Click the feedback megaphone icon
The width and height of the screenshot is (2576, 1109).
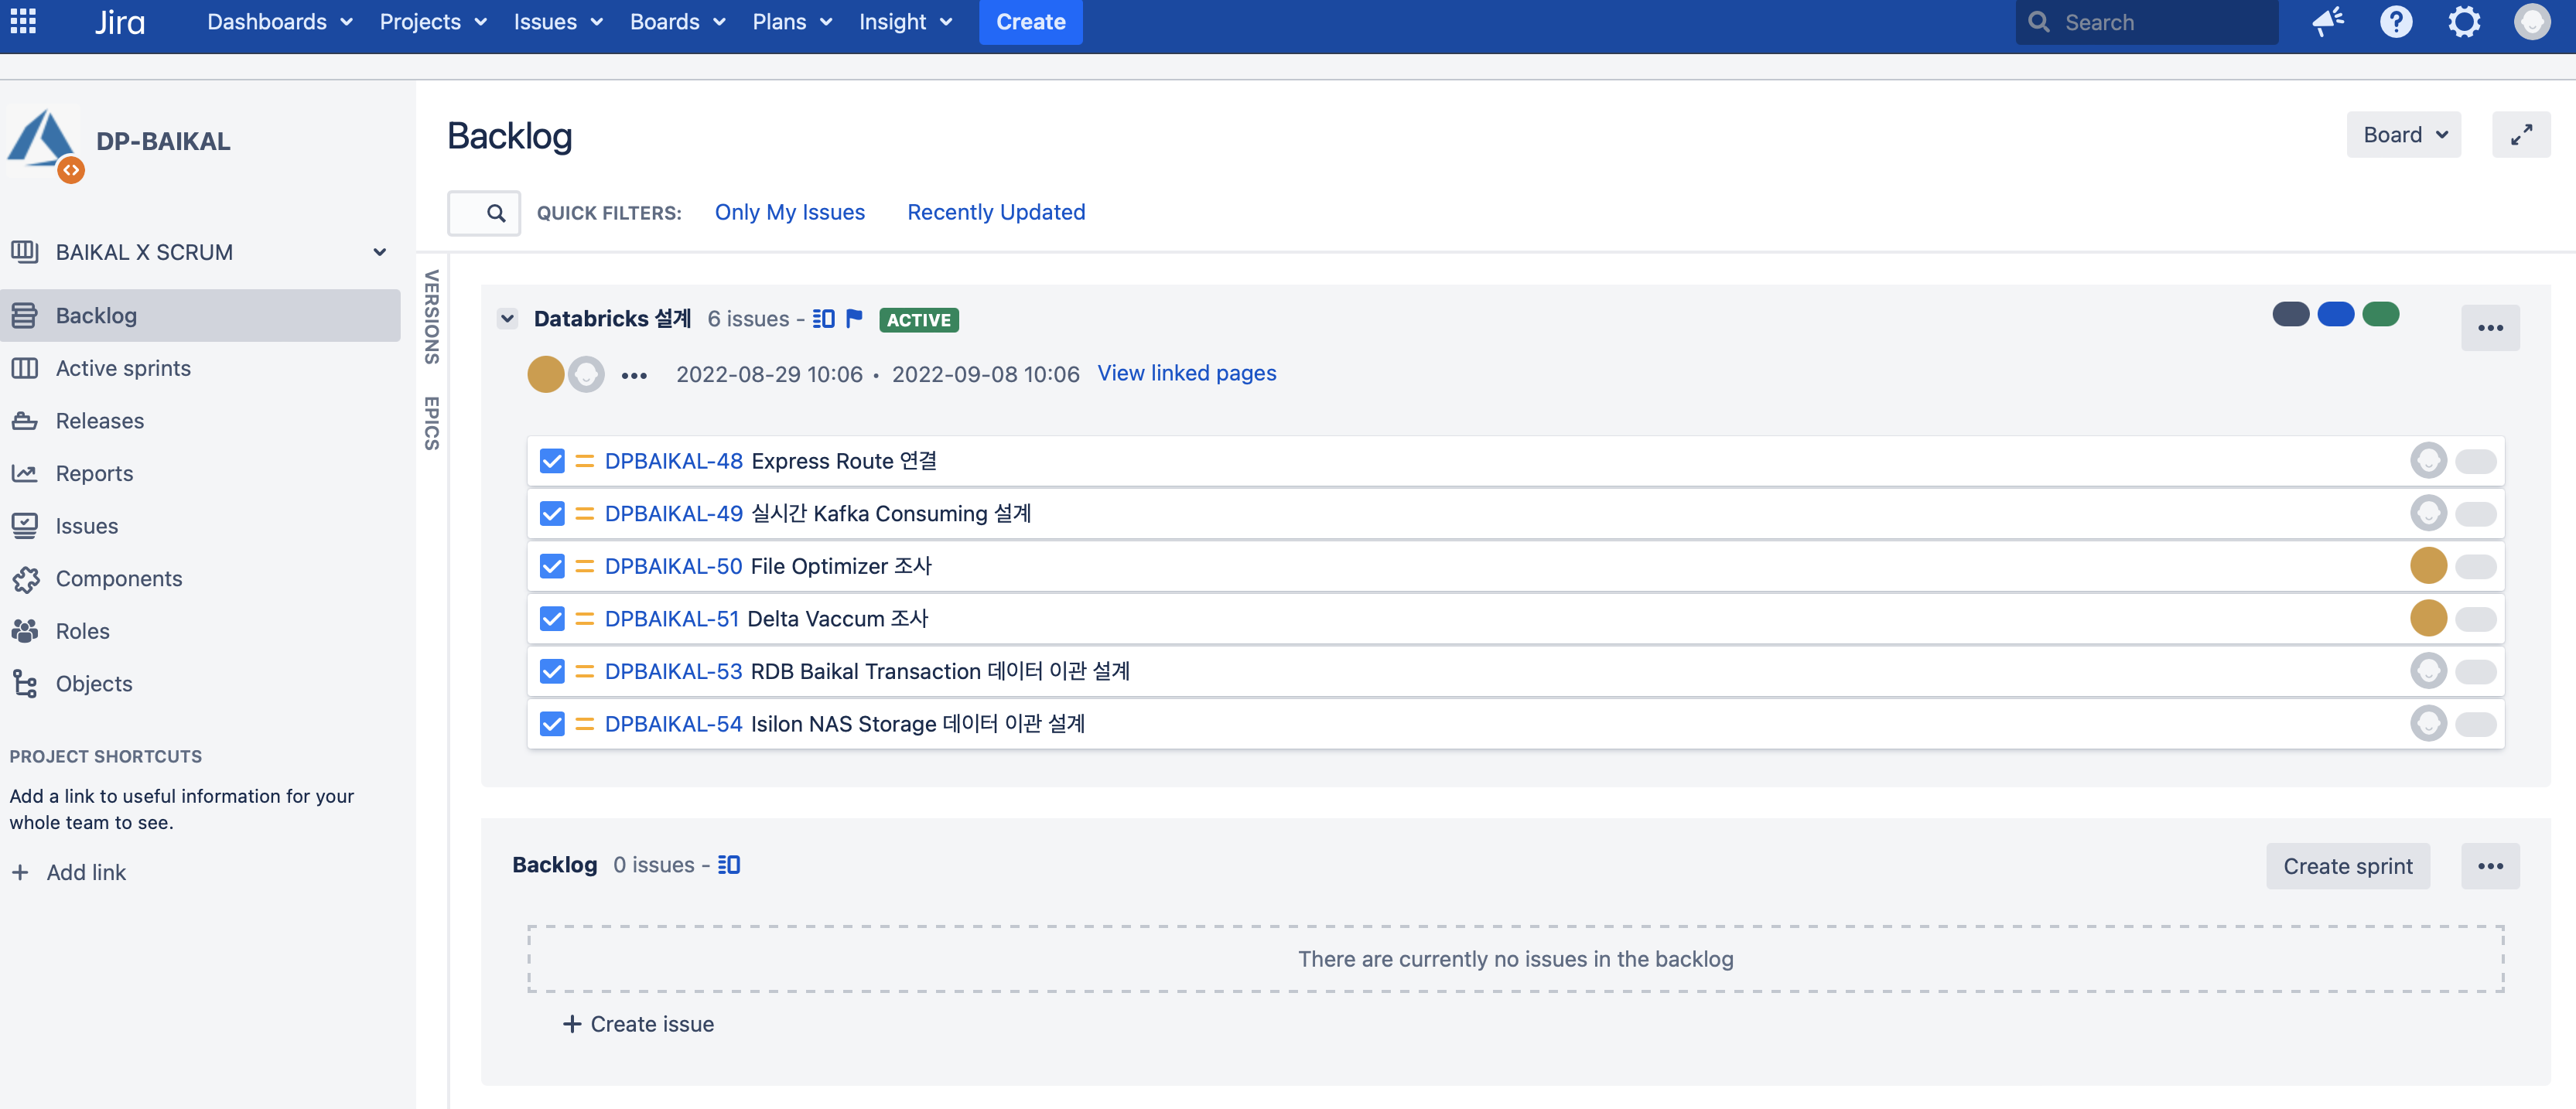(x=2327, y=21)
